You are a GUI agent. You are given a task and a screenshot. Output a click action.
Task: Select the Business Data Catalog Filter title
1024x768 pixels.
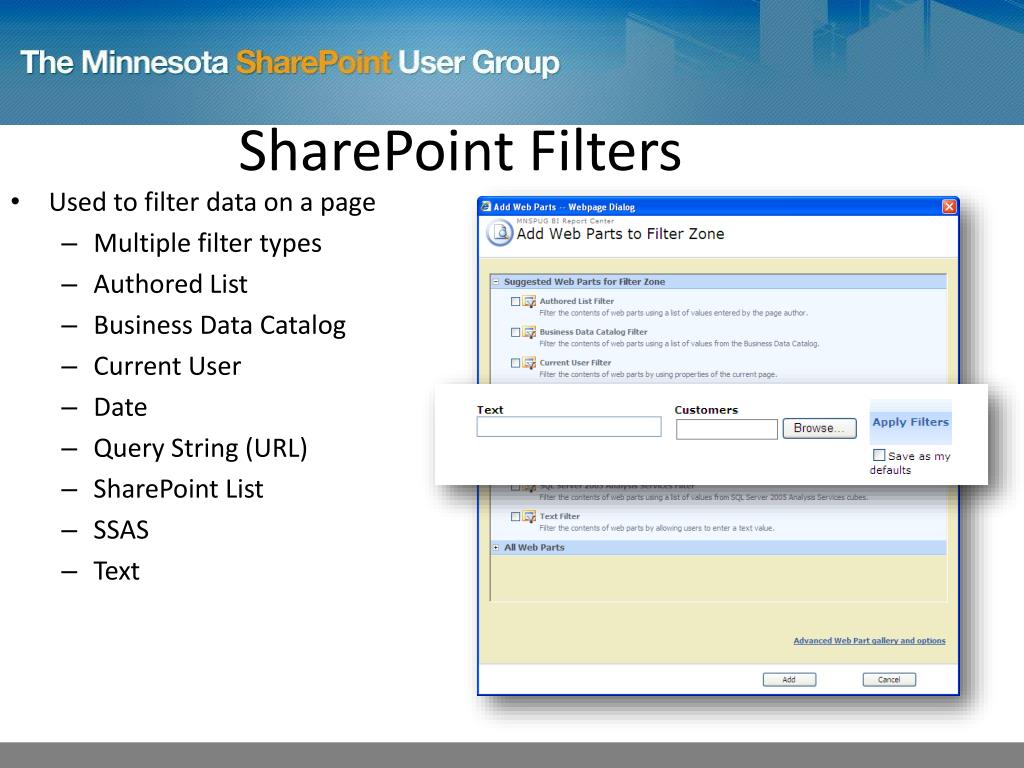(x=593, y=332)
